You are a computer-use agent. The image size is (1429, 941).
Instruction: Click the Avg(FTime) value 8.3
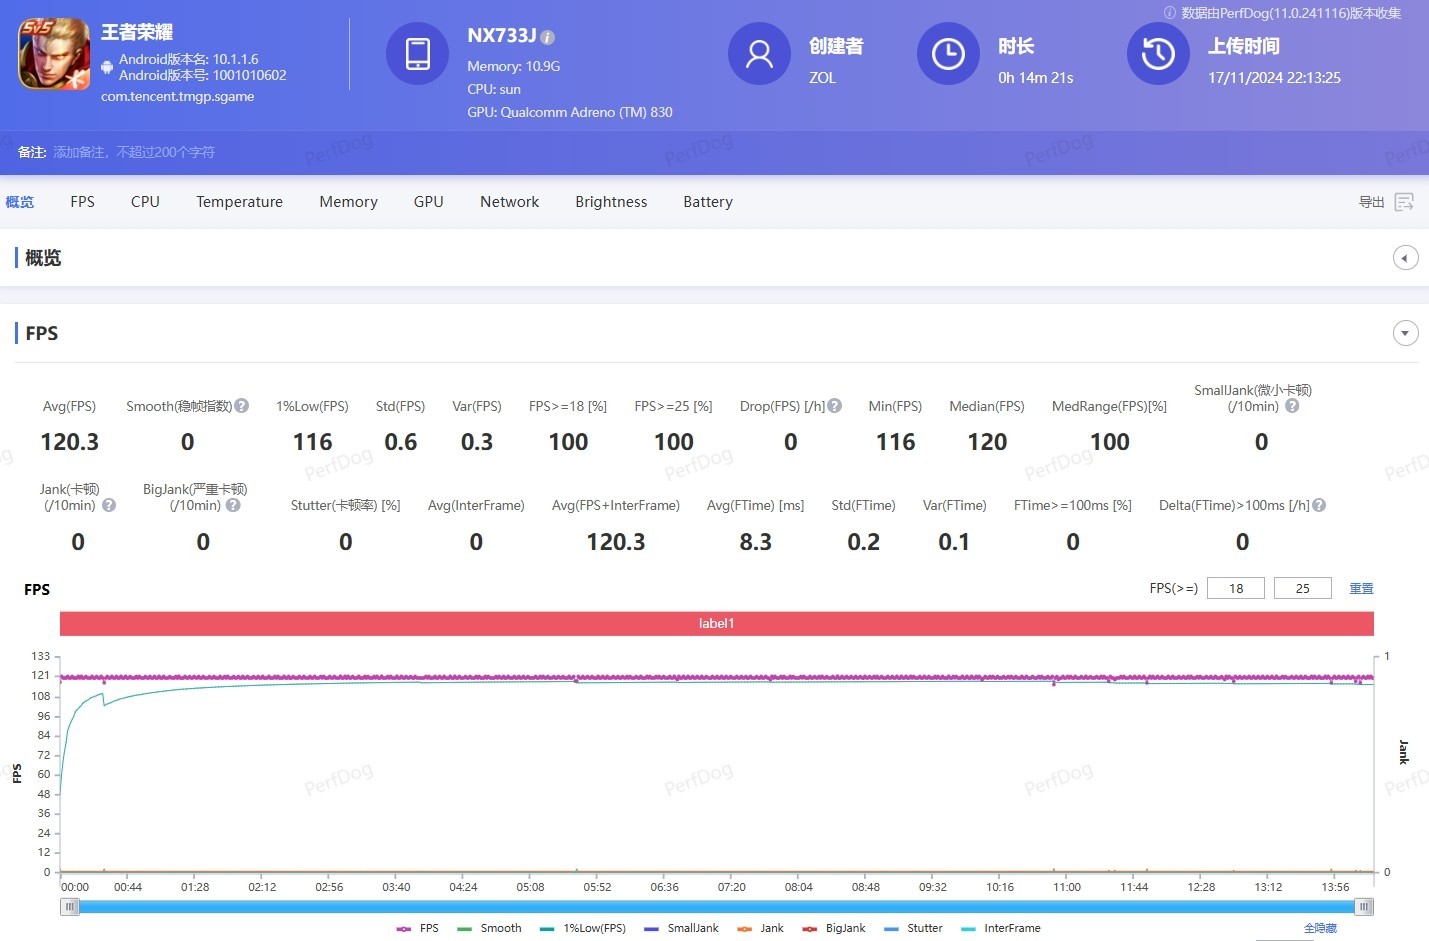[756, 542]
